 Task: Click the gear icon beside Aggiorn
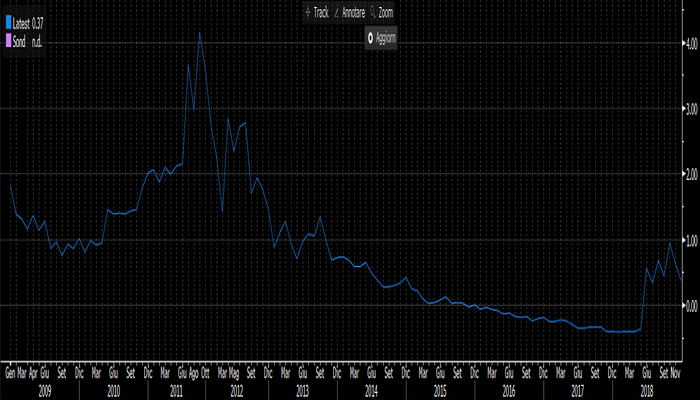click(x=370, y=37)
